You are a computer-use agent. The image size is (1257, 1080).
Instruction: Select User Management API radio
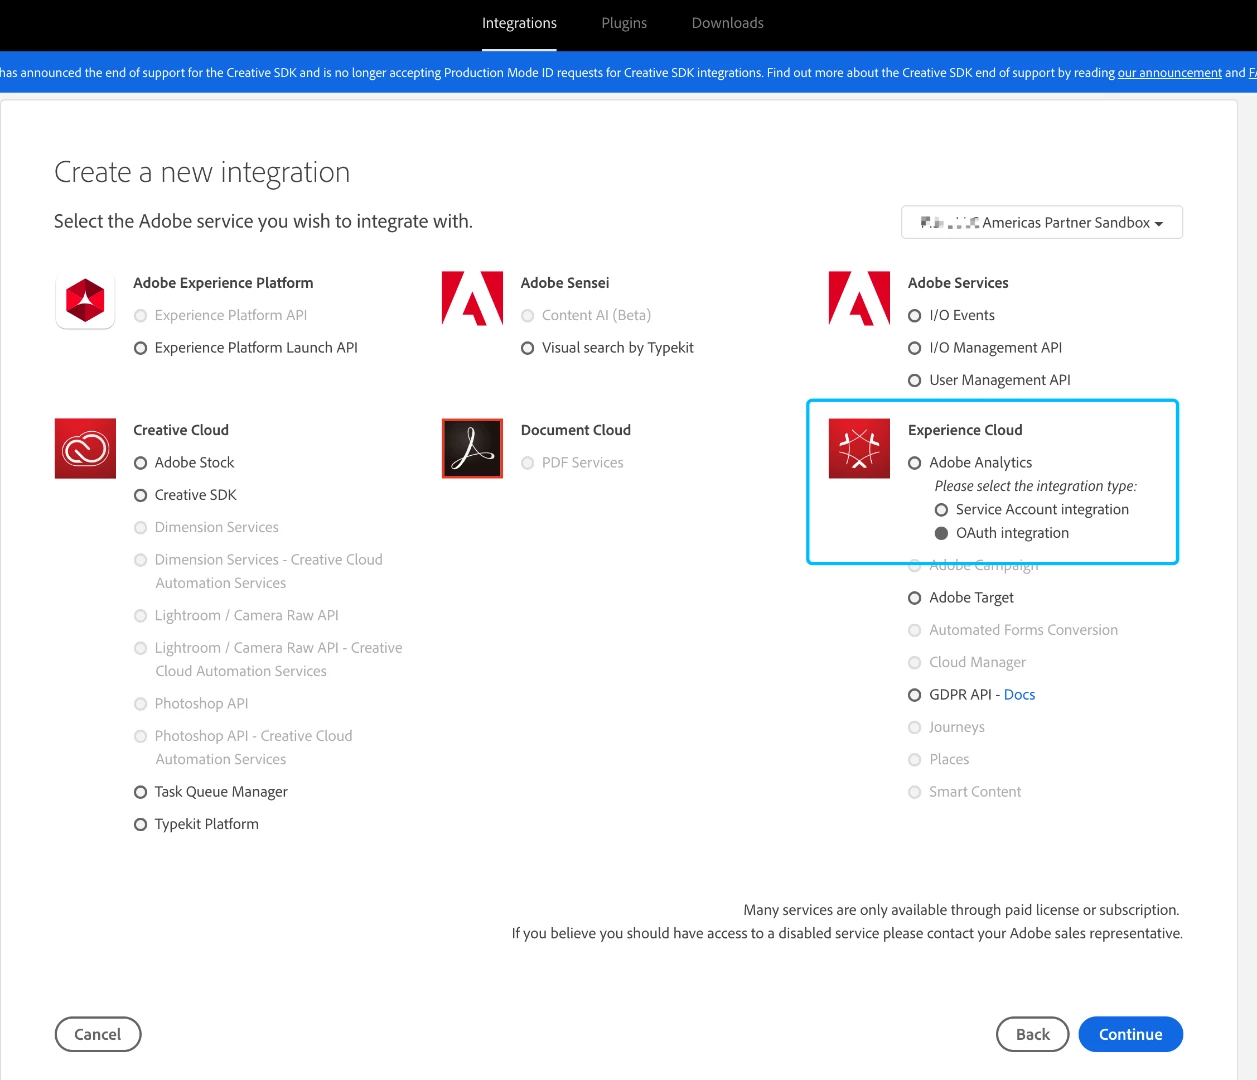(x=915, y=381)
